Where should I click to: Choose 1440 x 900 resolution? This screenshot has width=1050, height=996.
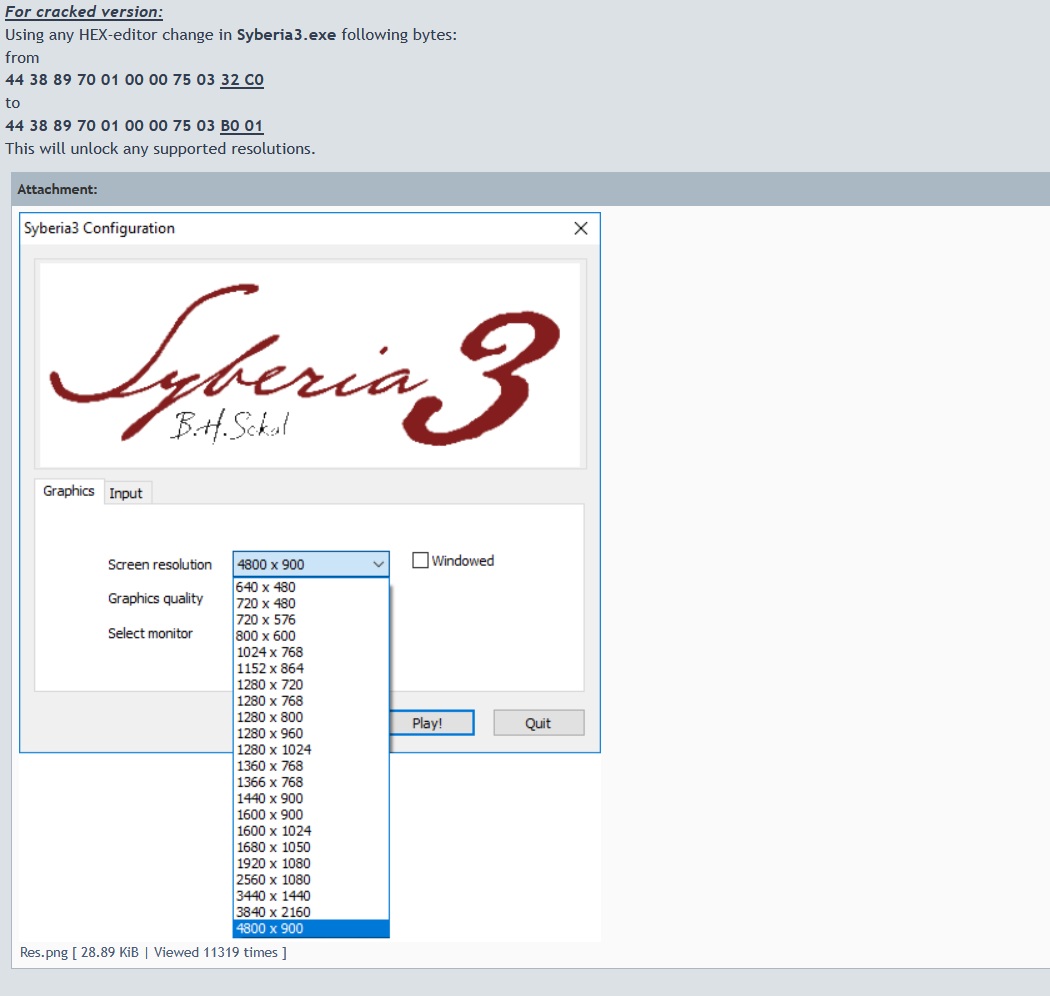(x=311, y=798)
